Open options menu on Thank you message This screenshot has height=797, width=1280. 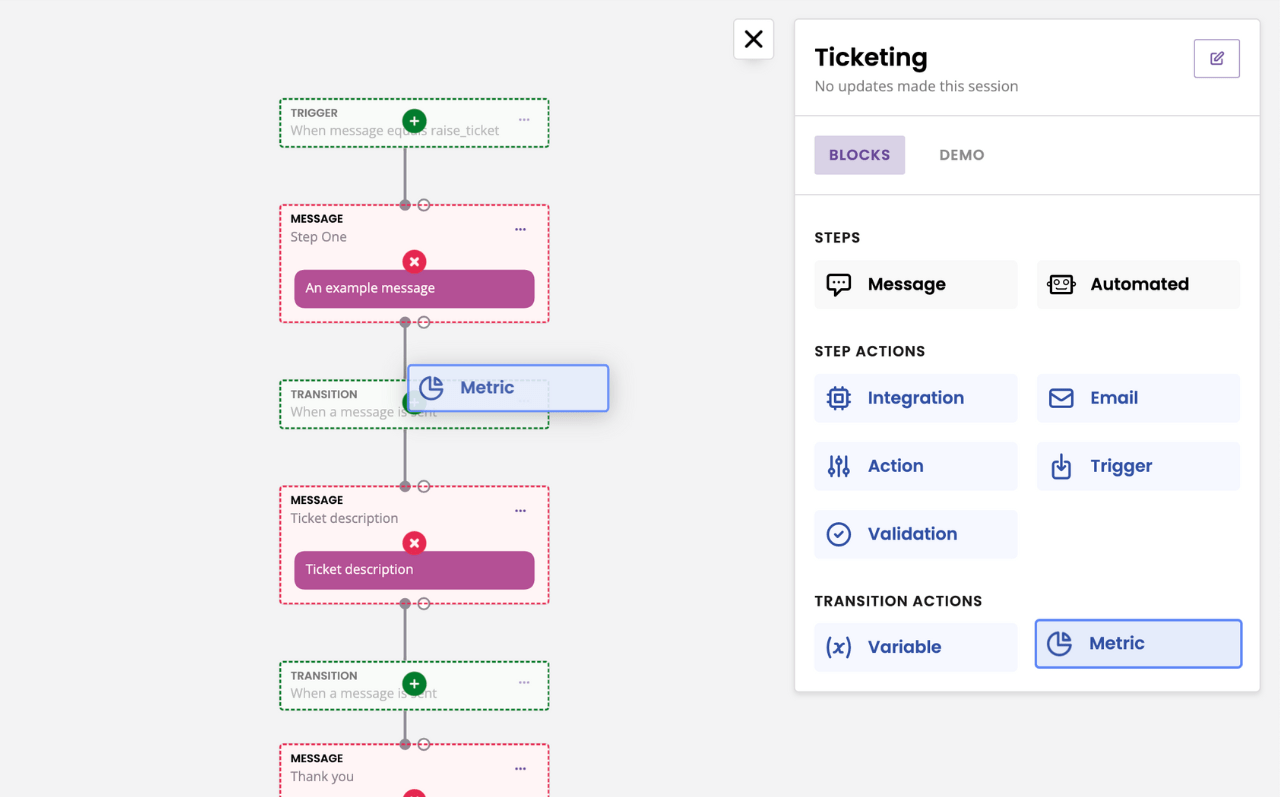coord(520,769)
